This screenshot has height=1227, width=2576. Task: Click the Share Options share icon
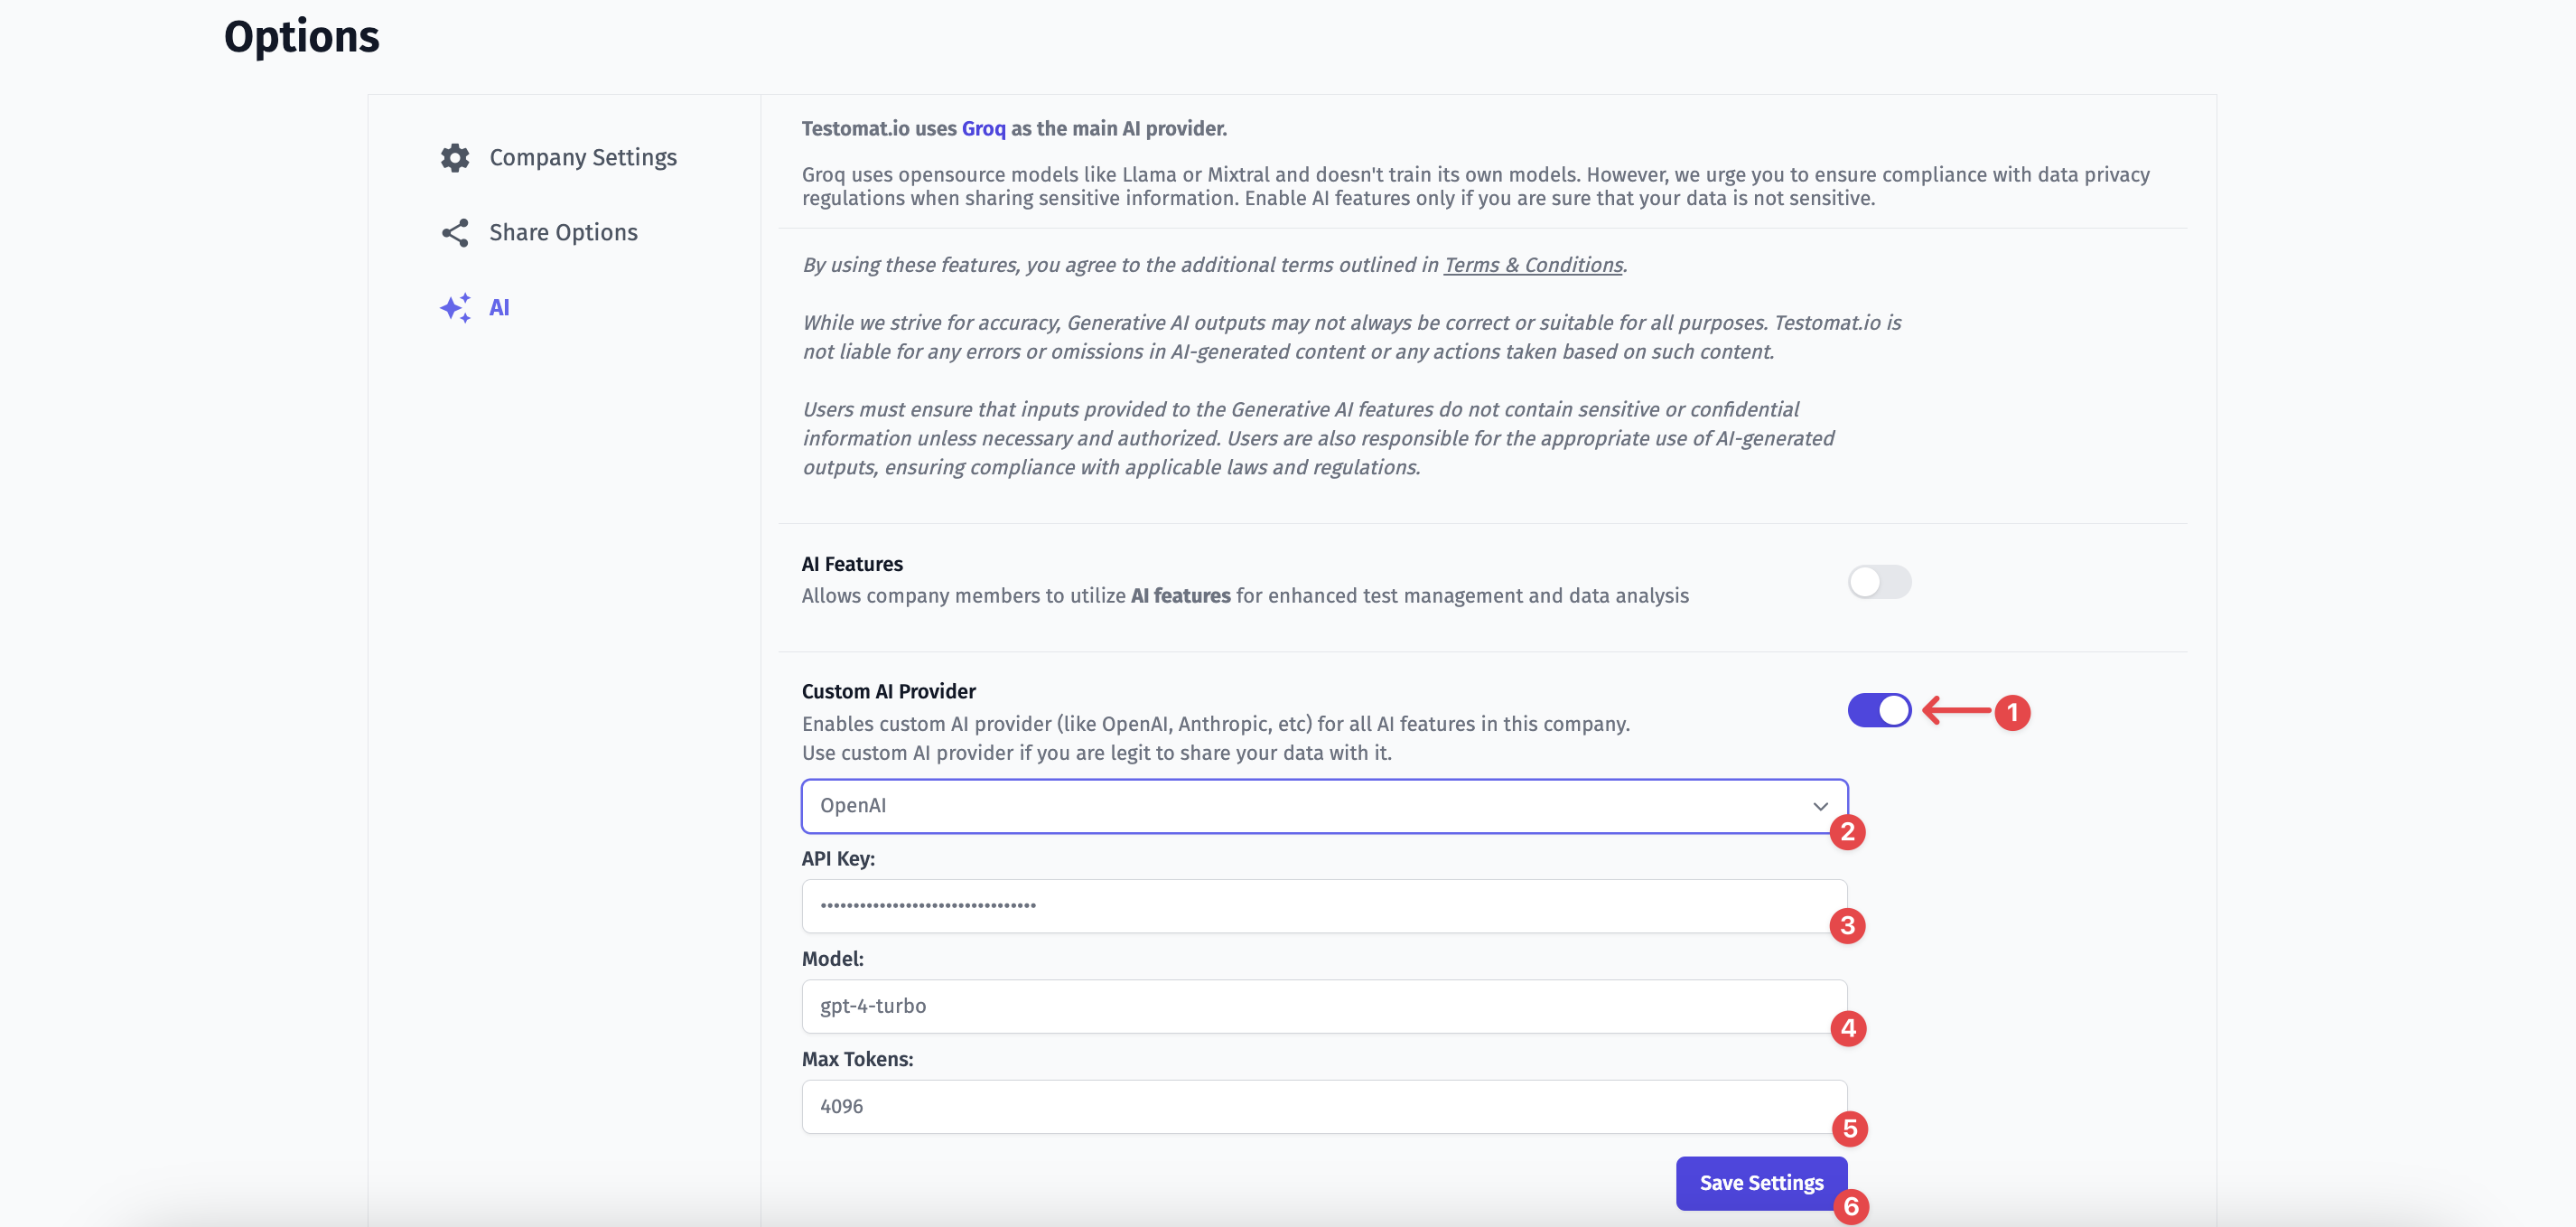pyautogui.click(x=455, y=233)
